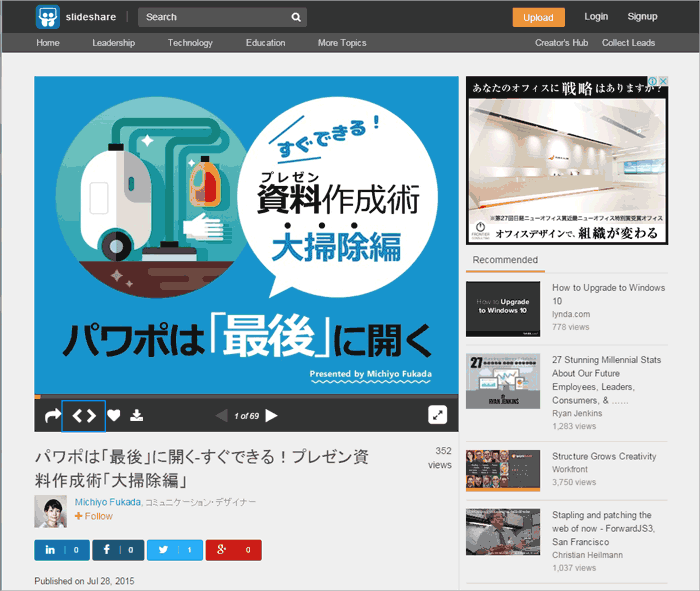Screen dimensions: 700x591
Task: Click the lynda.com author text
Action: 571,314
